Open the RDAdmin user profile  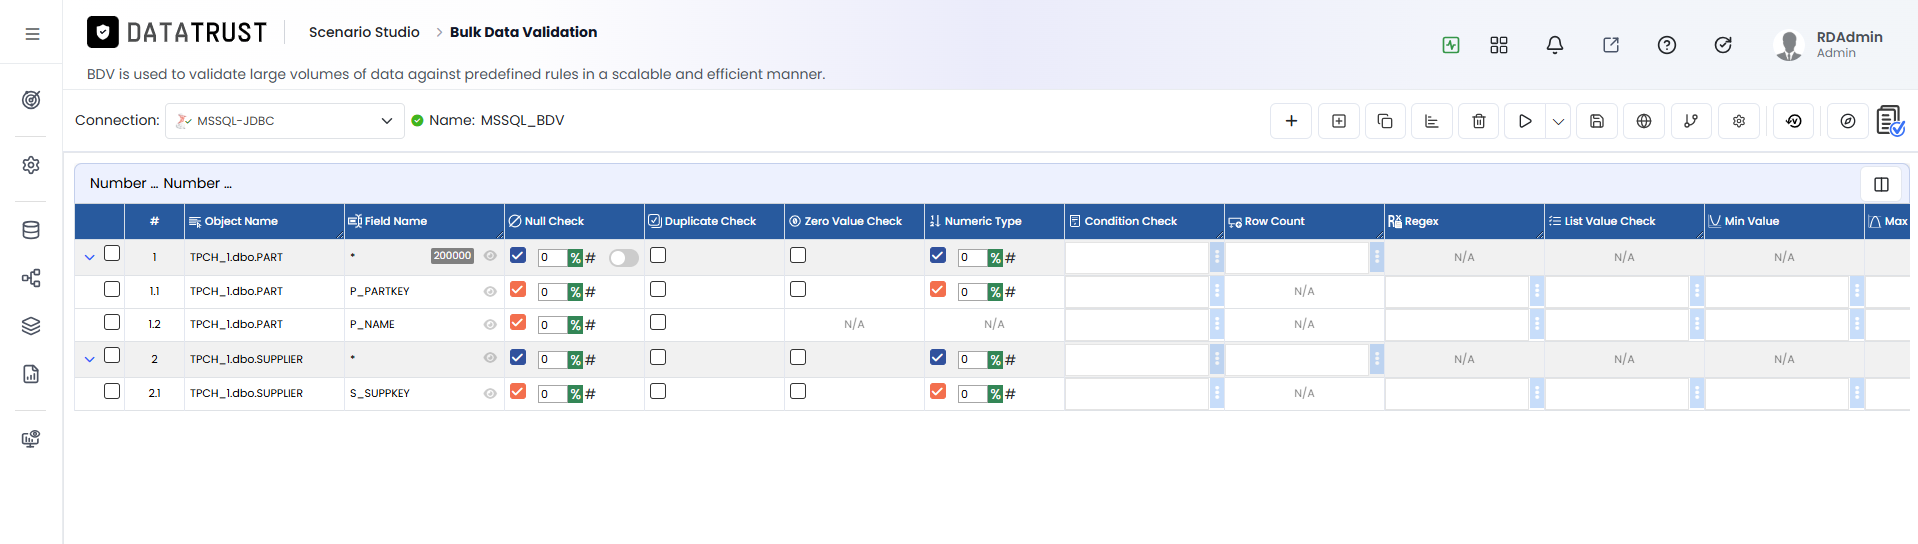1828,45
